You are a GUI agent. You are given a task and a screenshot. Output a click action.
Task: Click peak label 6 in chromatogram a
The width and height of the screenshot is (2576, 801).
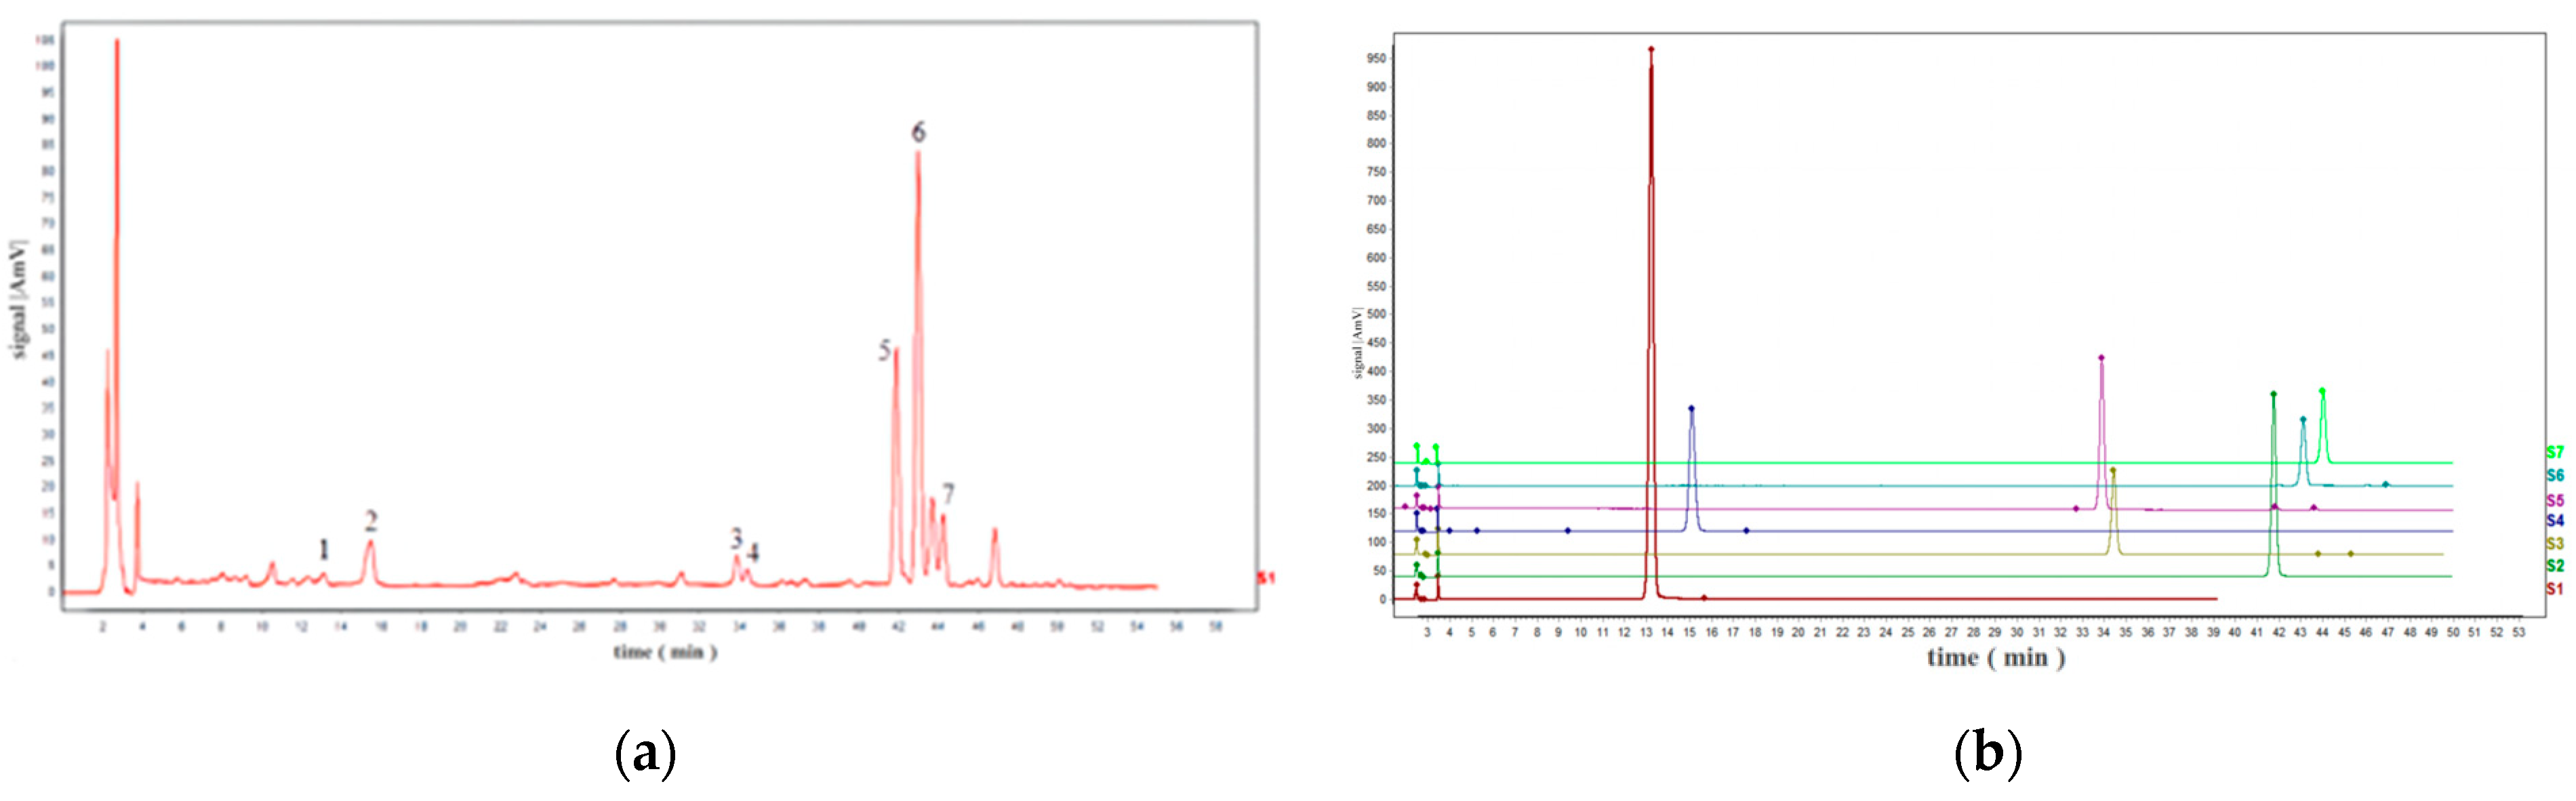tap(918, 132)
